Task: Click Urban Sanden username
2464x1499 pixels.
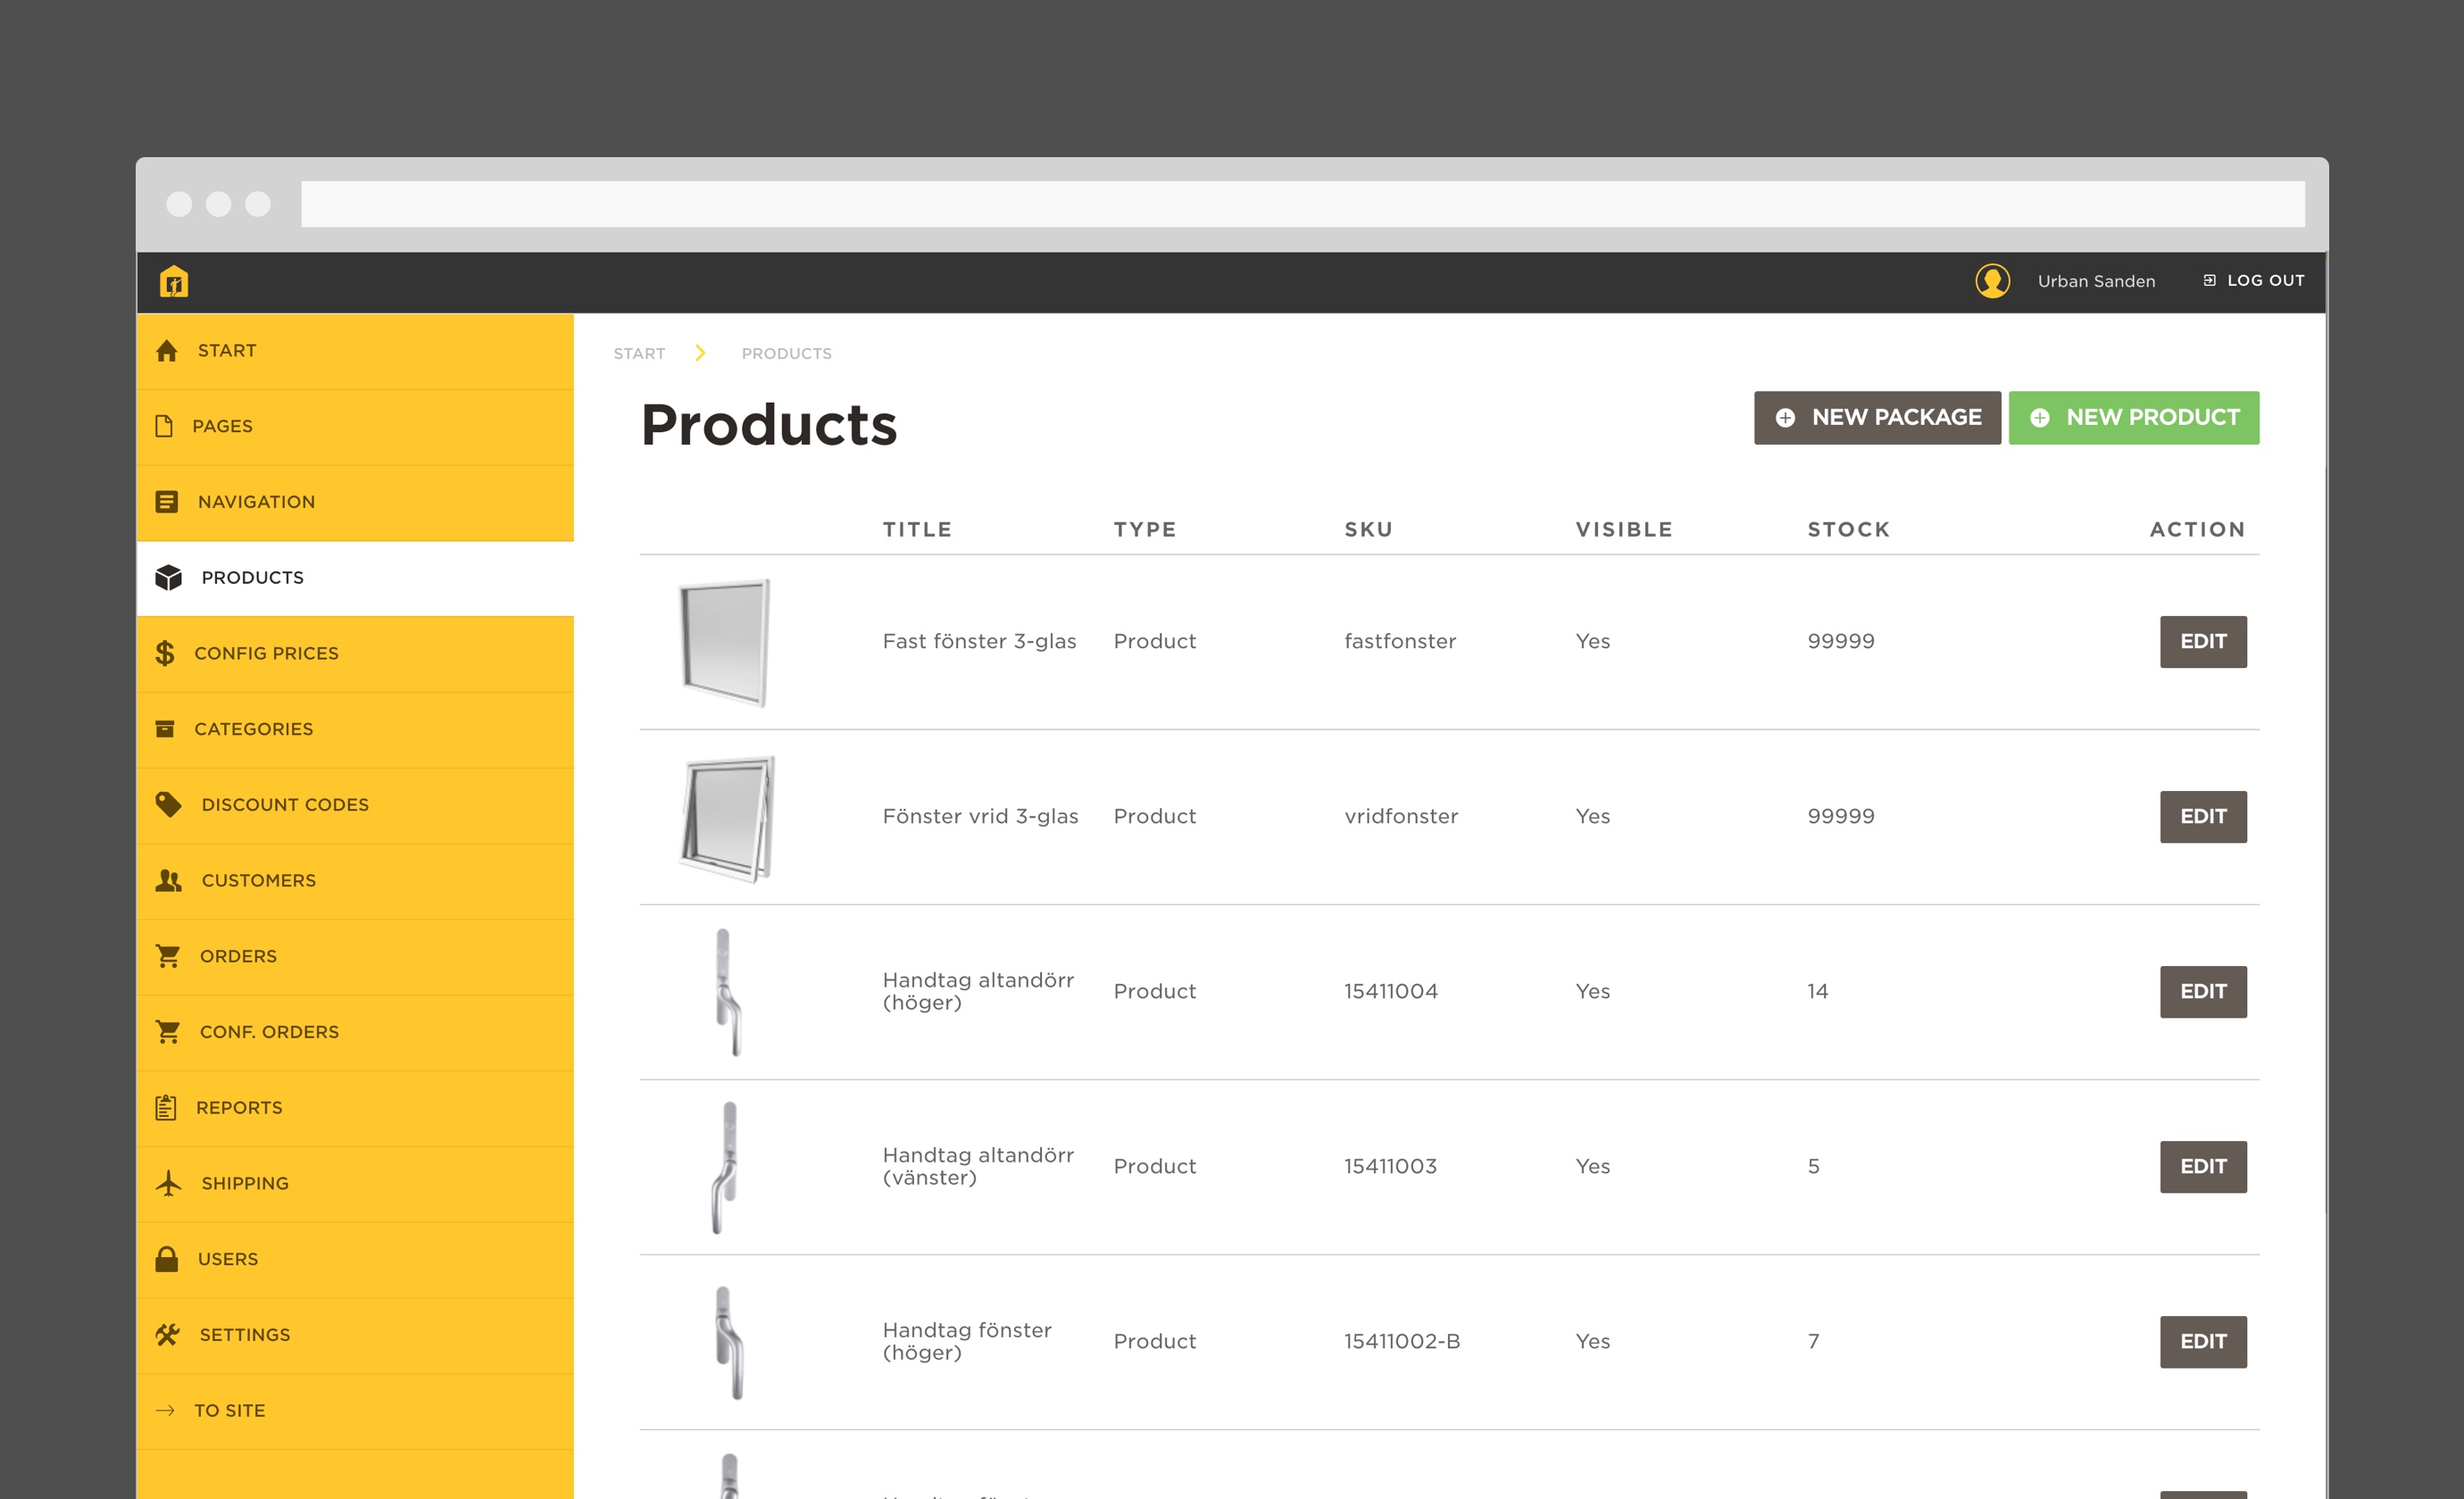Action: pyautogui.click(x=2096, y=282)
